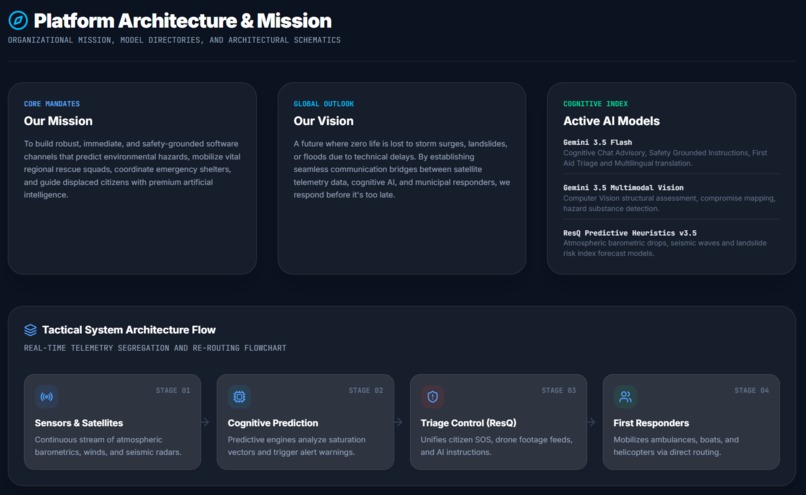Select the Sensors & Satellites broadcast icon
806x495 pixels.
(x=46, y=397)
